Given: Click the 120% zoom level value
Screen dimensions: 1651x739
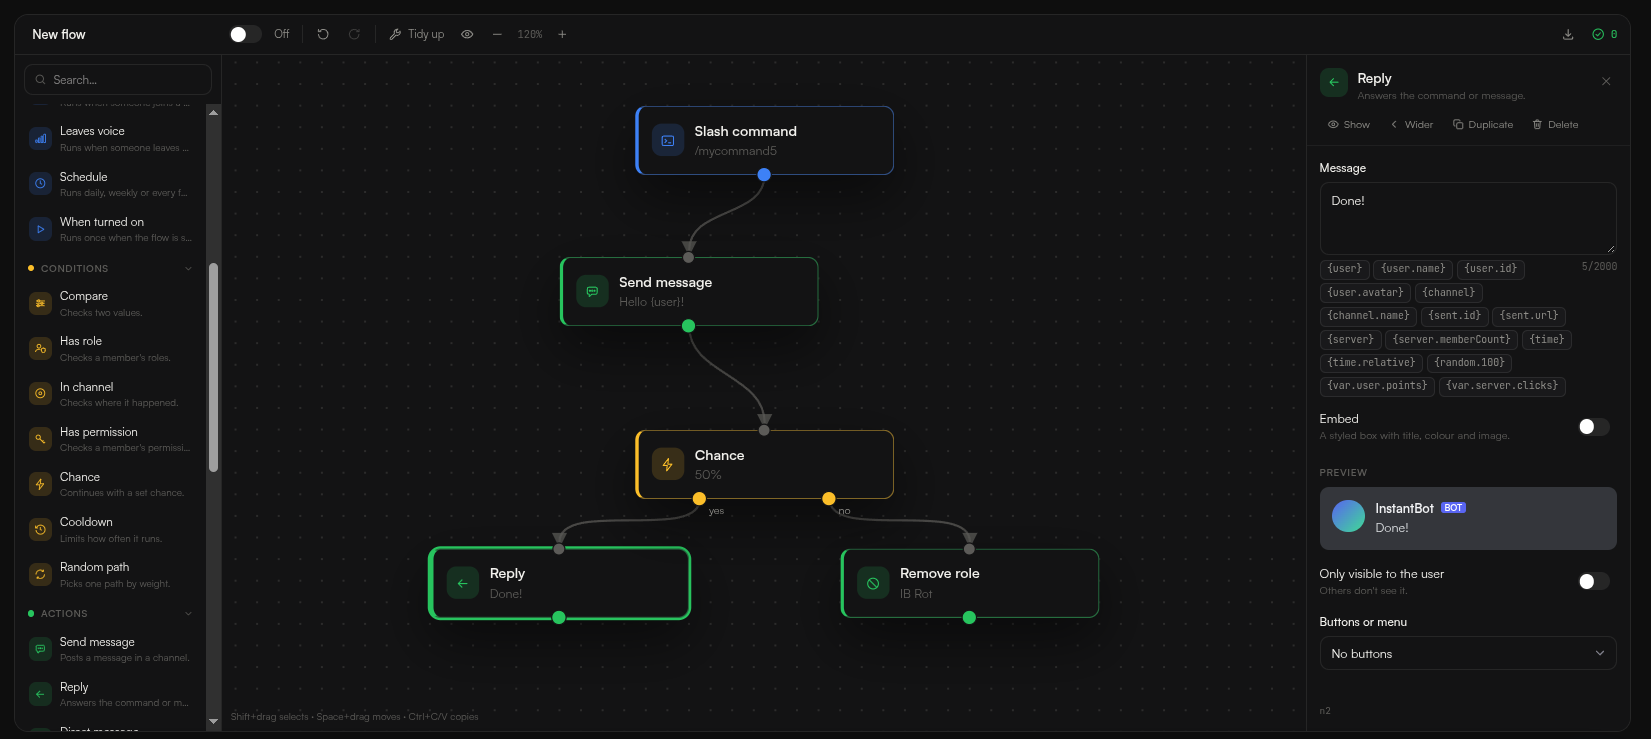Looking at the screenshot, I should click(x=530, y=34).
